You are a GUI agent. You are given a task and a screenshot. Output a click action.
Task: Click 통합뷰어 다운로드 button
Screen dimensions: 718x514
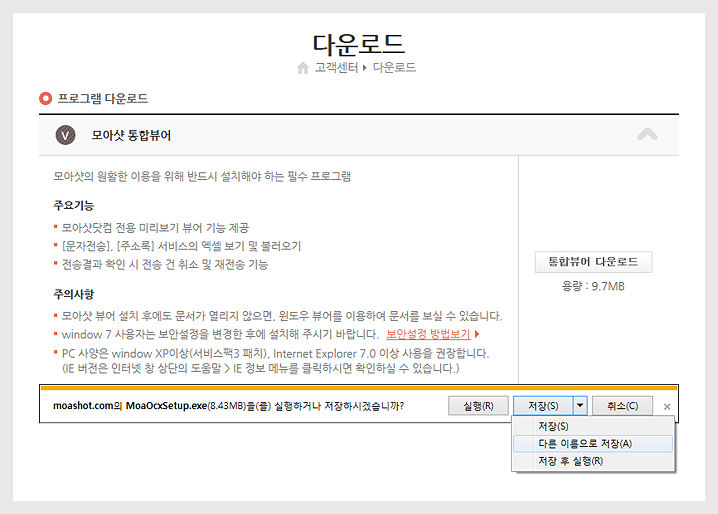(x=593, y=262)
